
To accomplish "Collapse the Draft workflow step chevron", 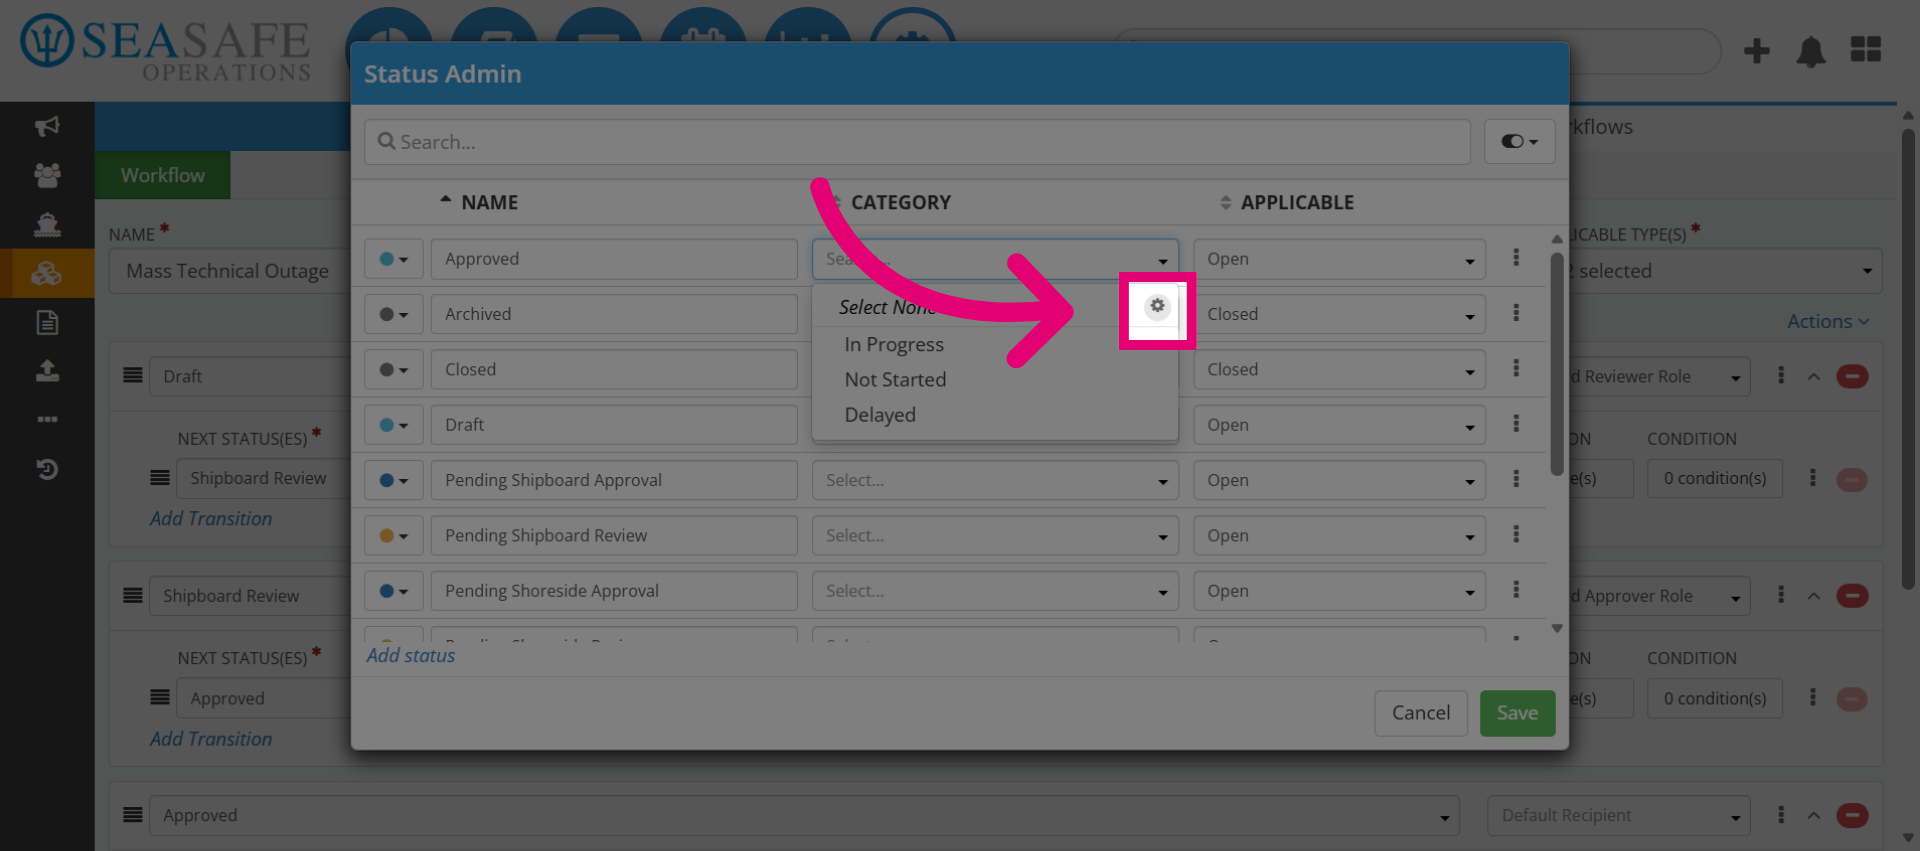I will (x=1814, y=376).
